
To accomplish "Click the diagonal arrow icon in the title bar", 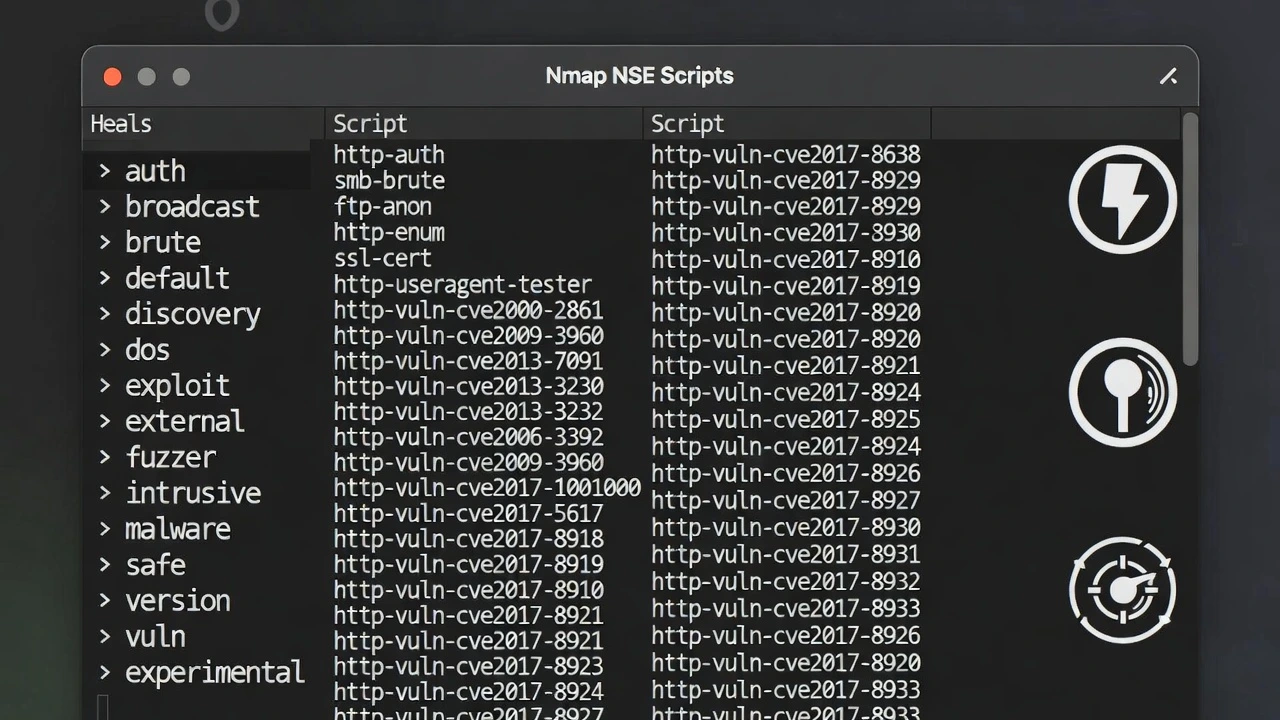I will point(1168,76).
